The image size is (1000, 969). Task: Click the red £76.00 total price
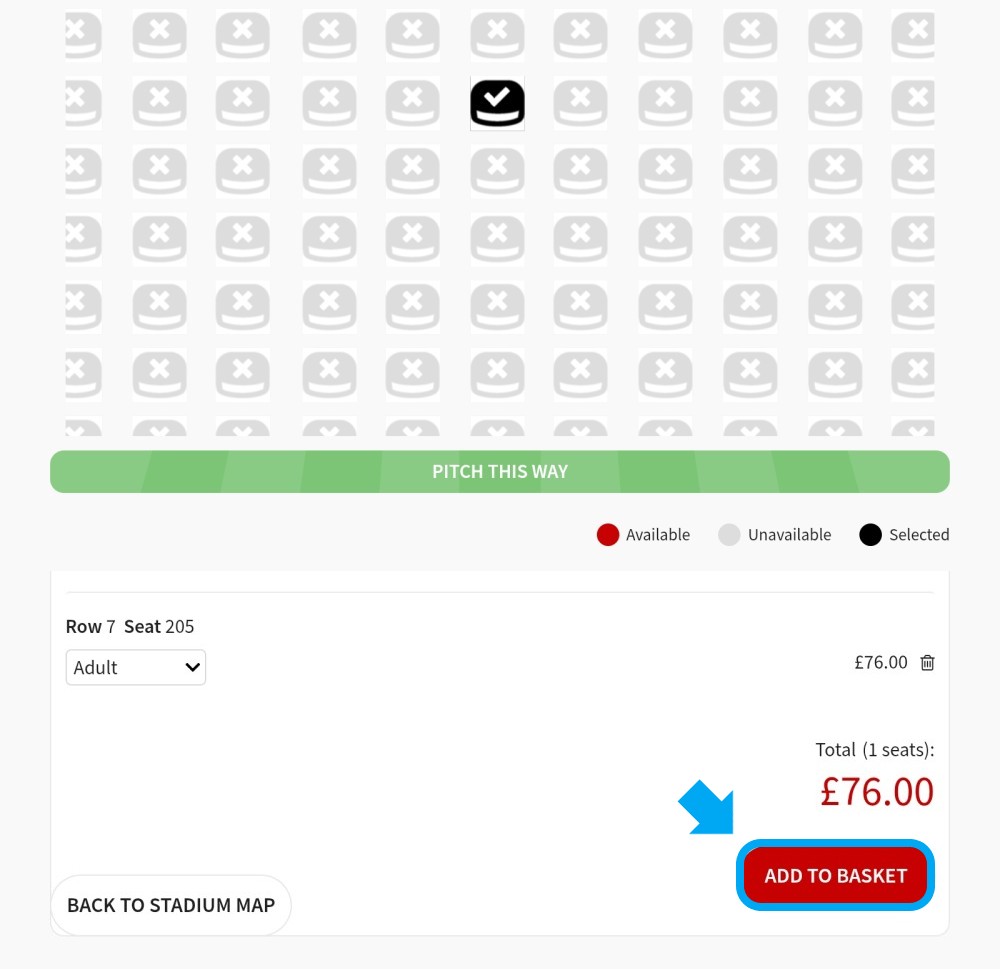(x=877, y=792)
